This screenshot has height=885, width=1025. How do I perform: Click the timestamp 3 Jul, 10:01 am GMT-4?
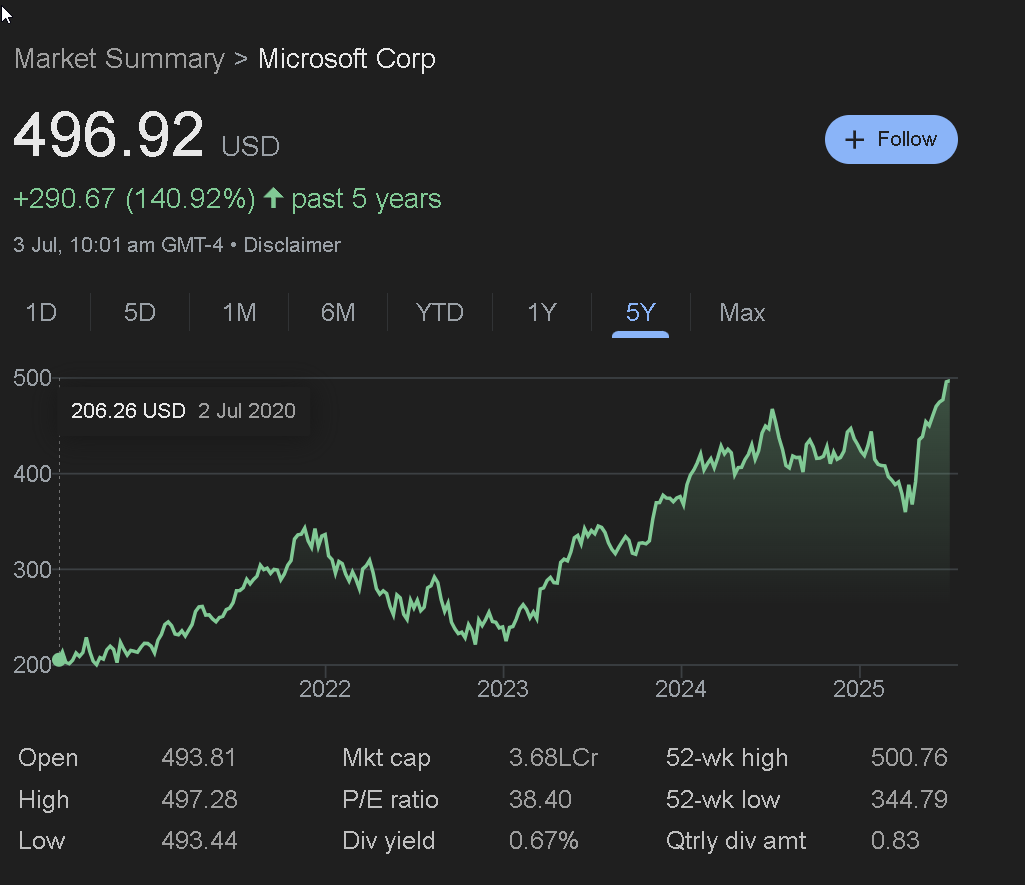point(118,245)
